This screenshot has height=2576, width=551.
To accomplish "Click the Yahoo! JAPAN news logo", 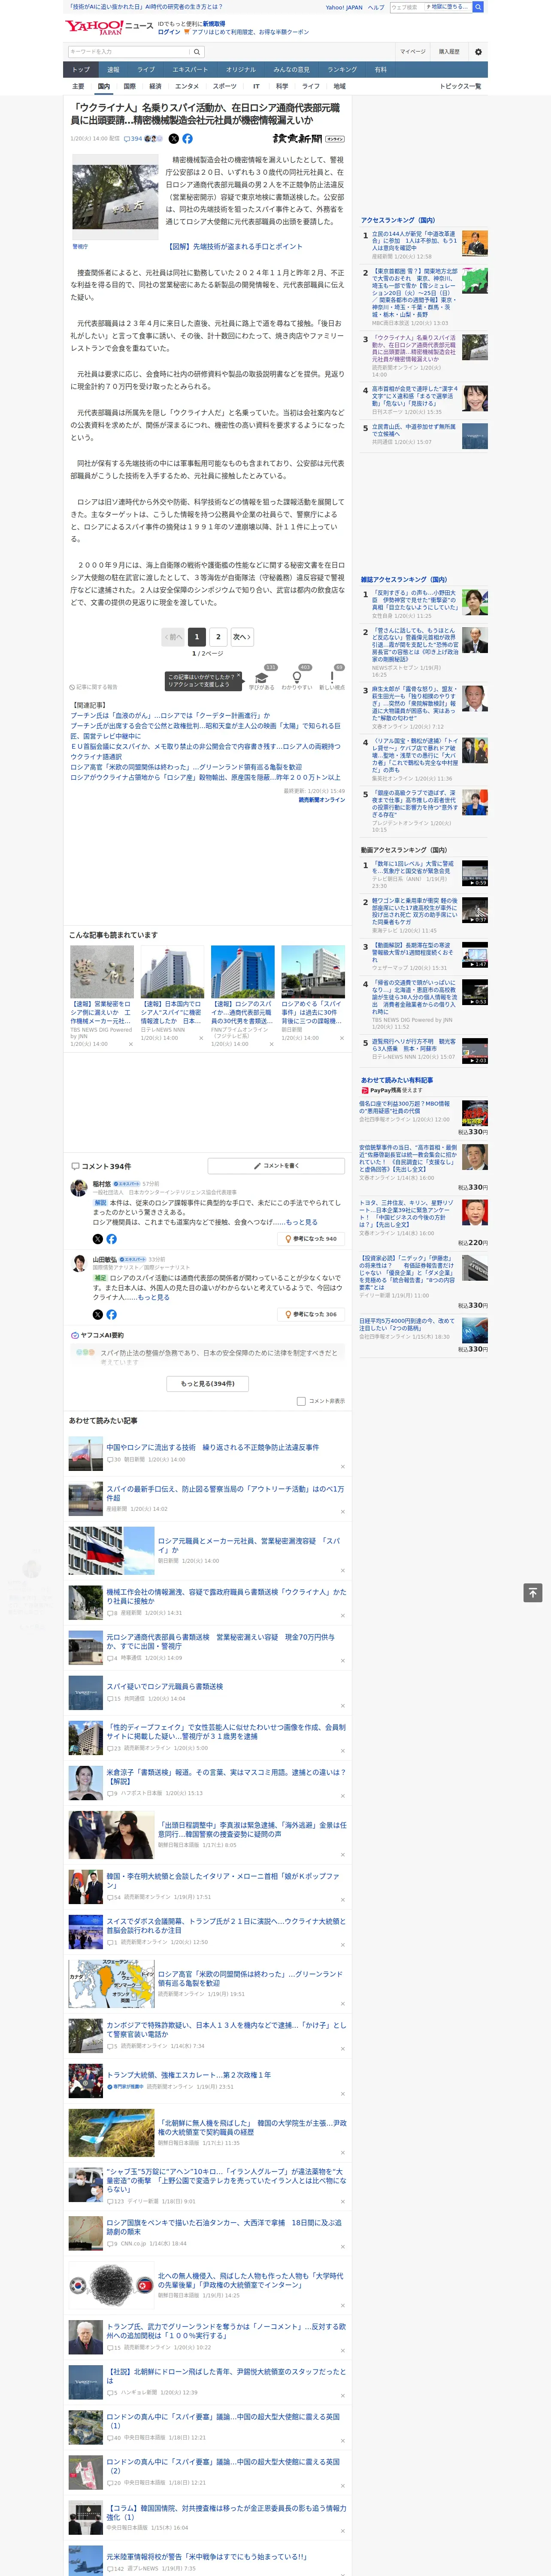I will pos(109,27).
